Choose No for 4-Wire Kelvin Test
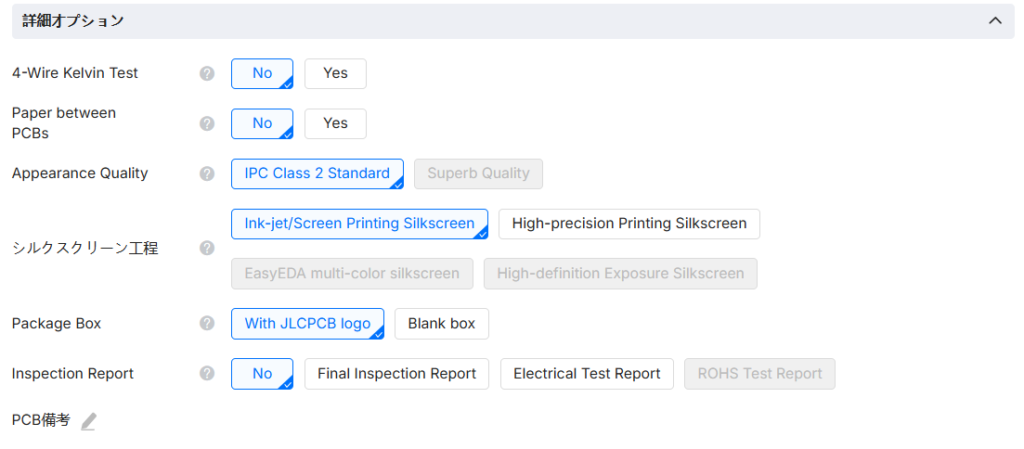 pyautogui.click(x=262, y=73)
